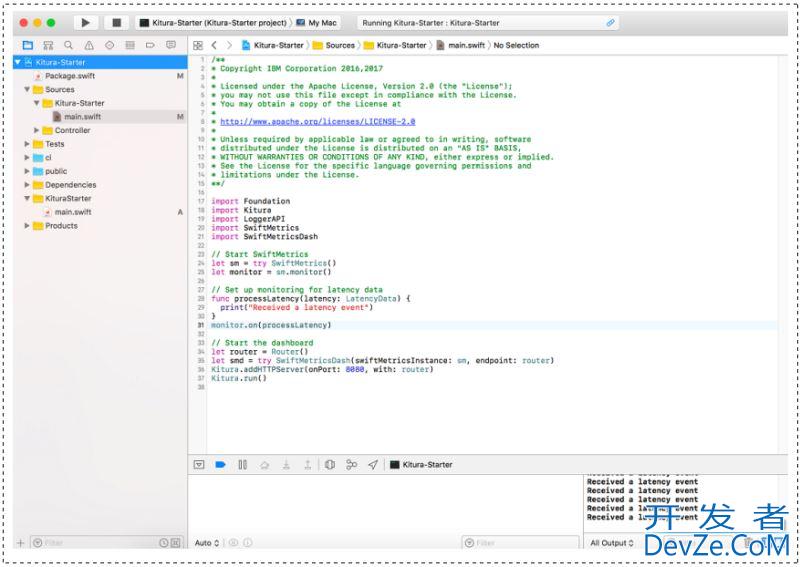Click the Quick Look eye icon
This screenshot has height=567, width=800.
233,543
